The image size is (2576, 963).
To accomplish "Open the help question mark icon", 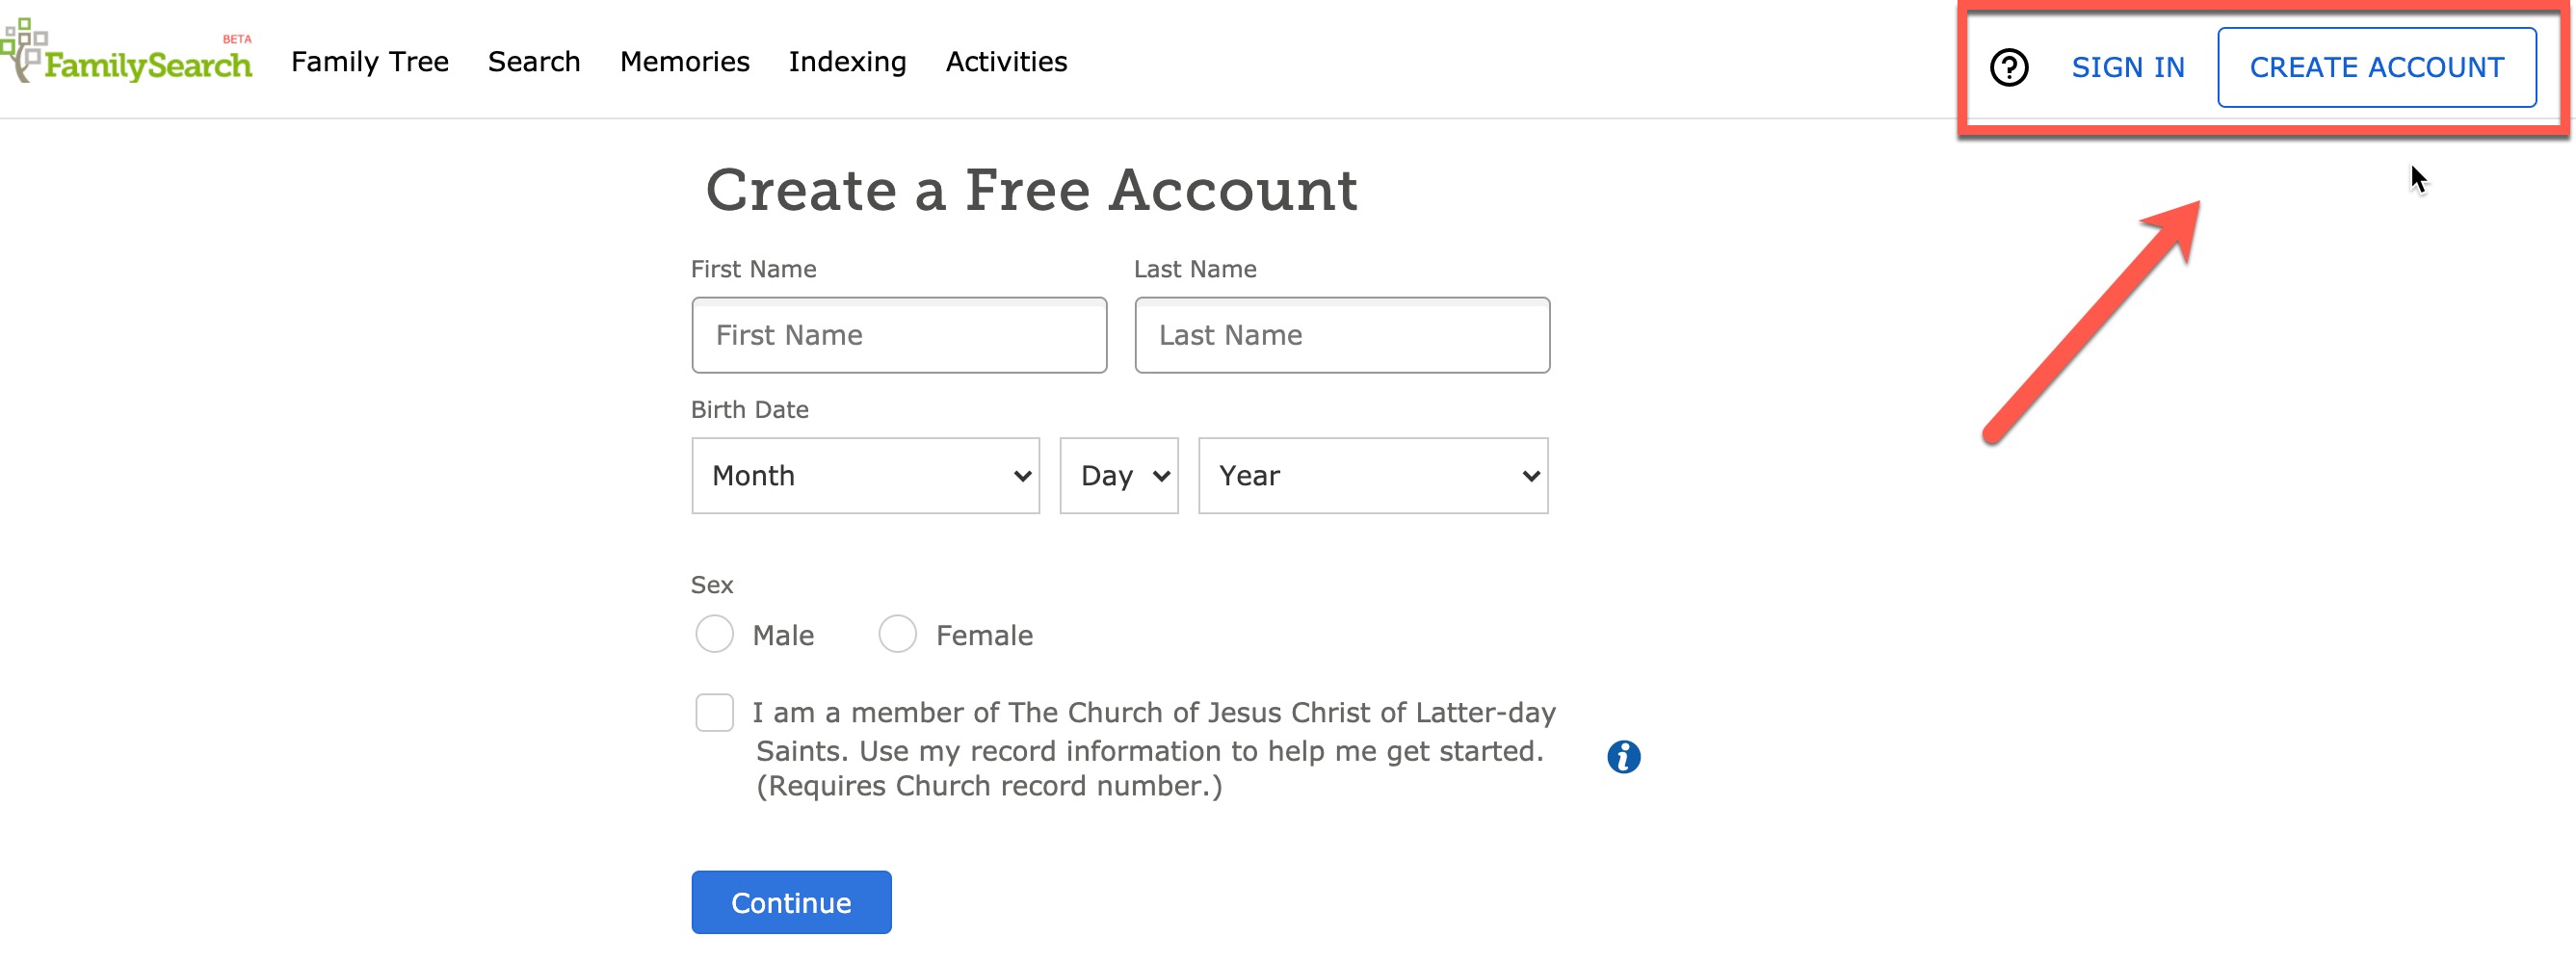I will click(x=2007, y=66).
